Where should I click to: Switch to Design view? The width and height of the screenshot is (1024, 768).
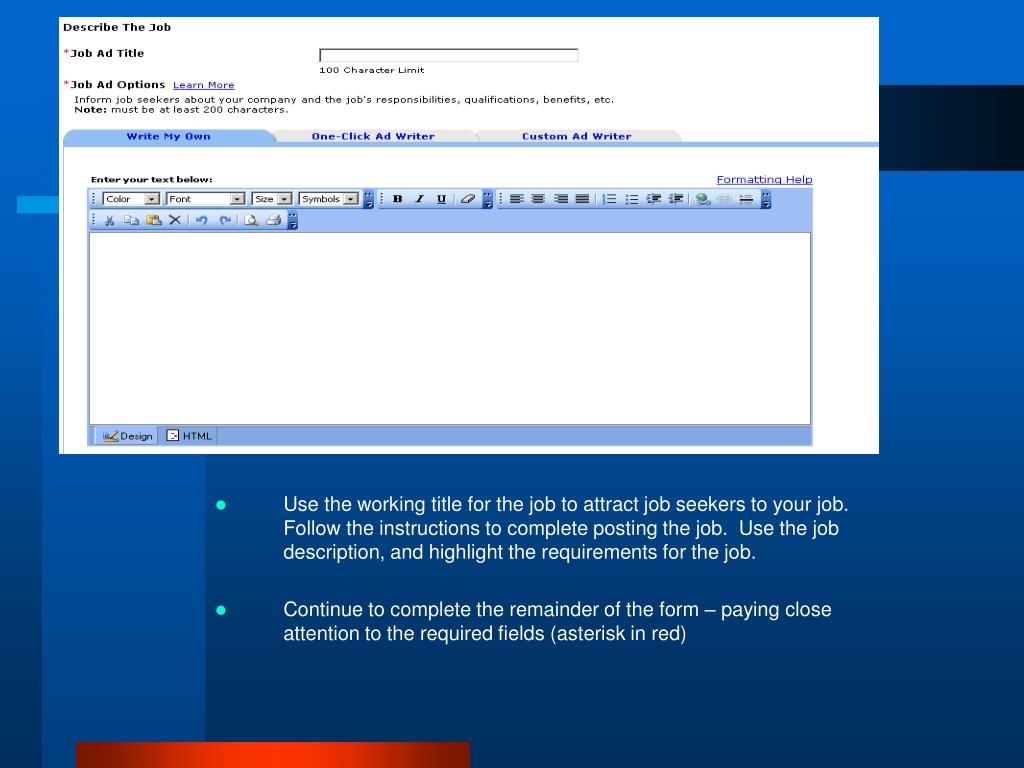pos(127,436)
